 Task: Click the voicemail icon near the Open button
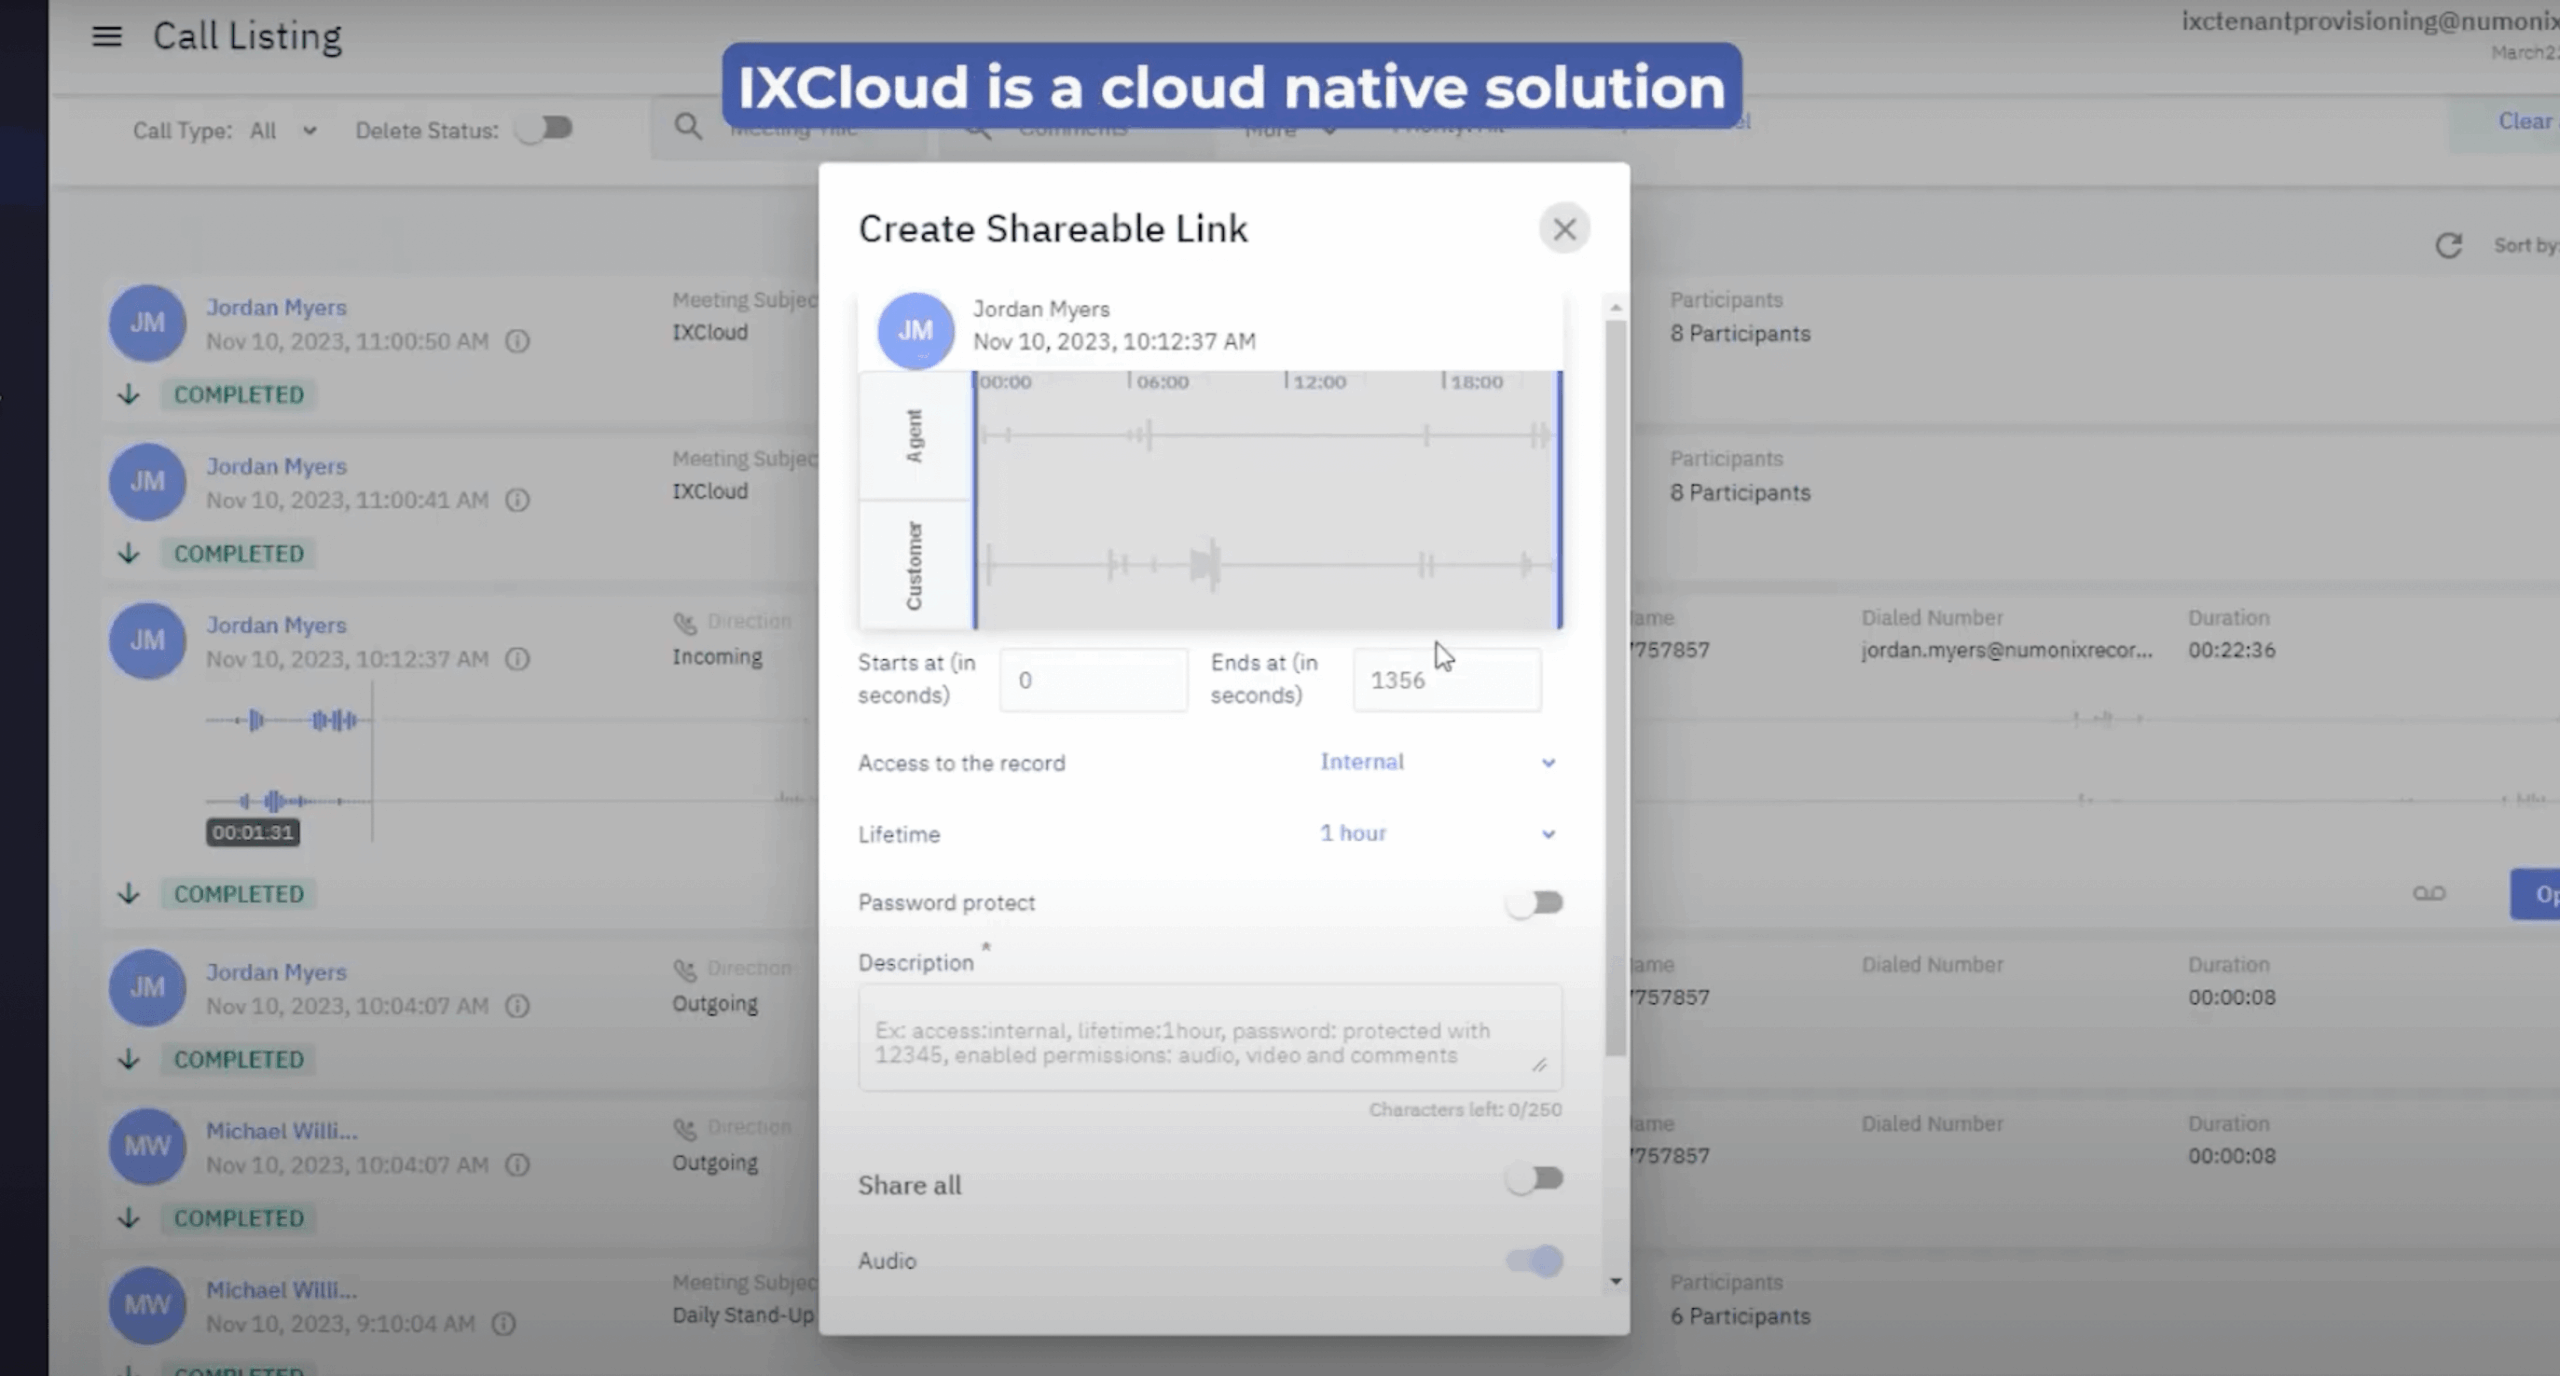pyautogui.click(x=2429, y=894)
